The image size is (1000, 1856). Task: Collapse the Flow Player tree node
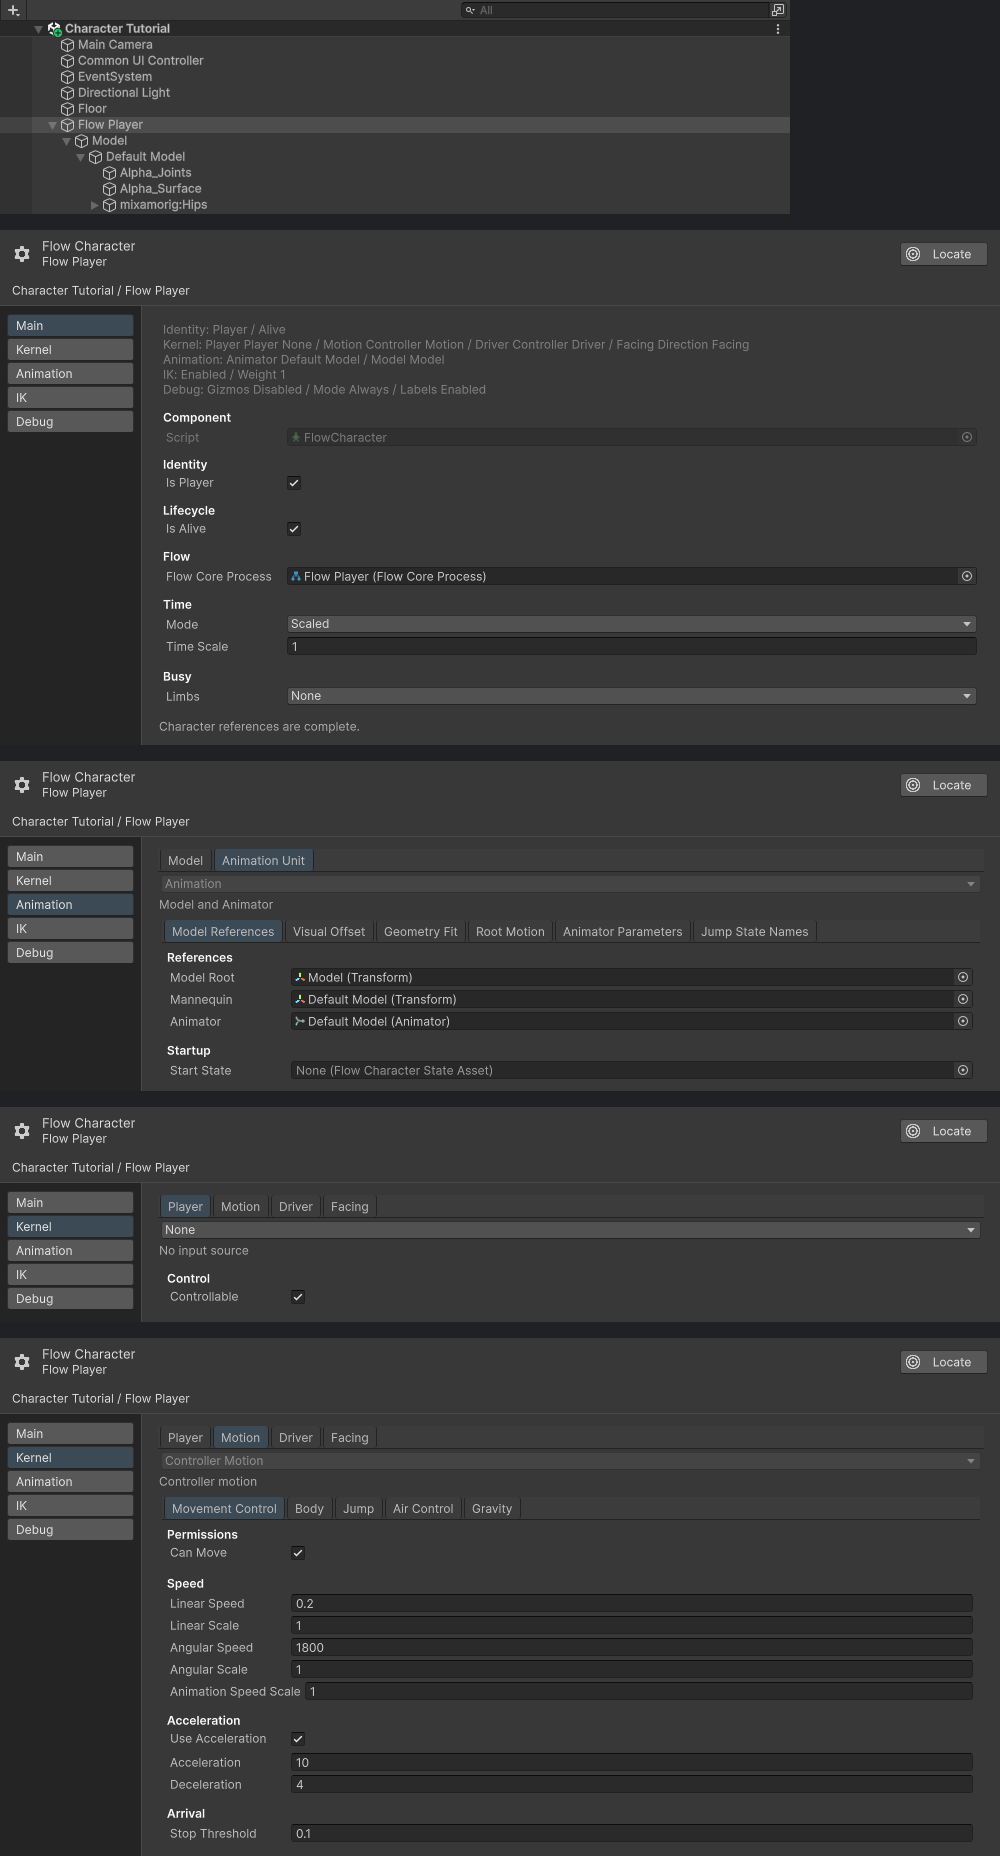tap(53, 125)
